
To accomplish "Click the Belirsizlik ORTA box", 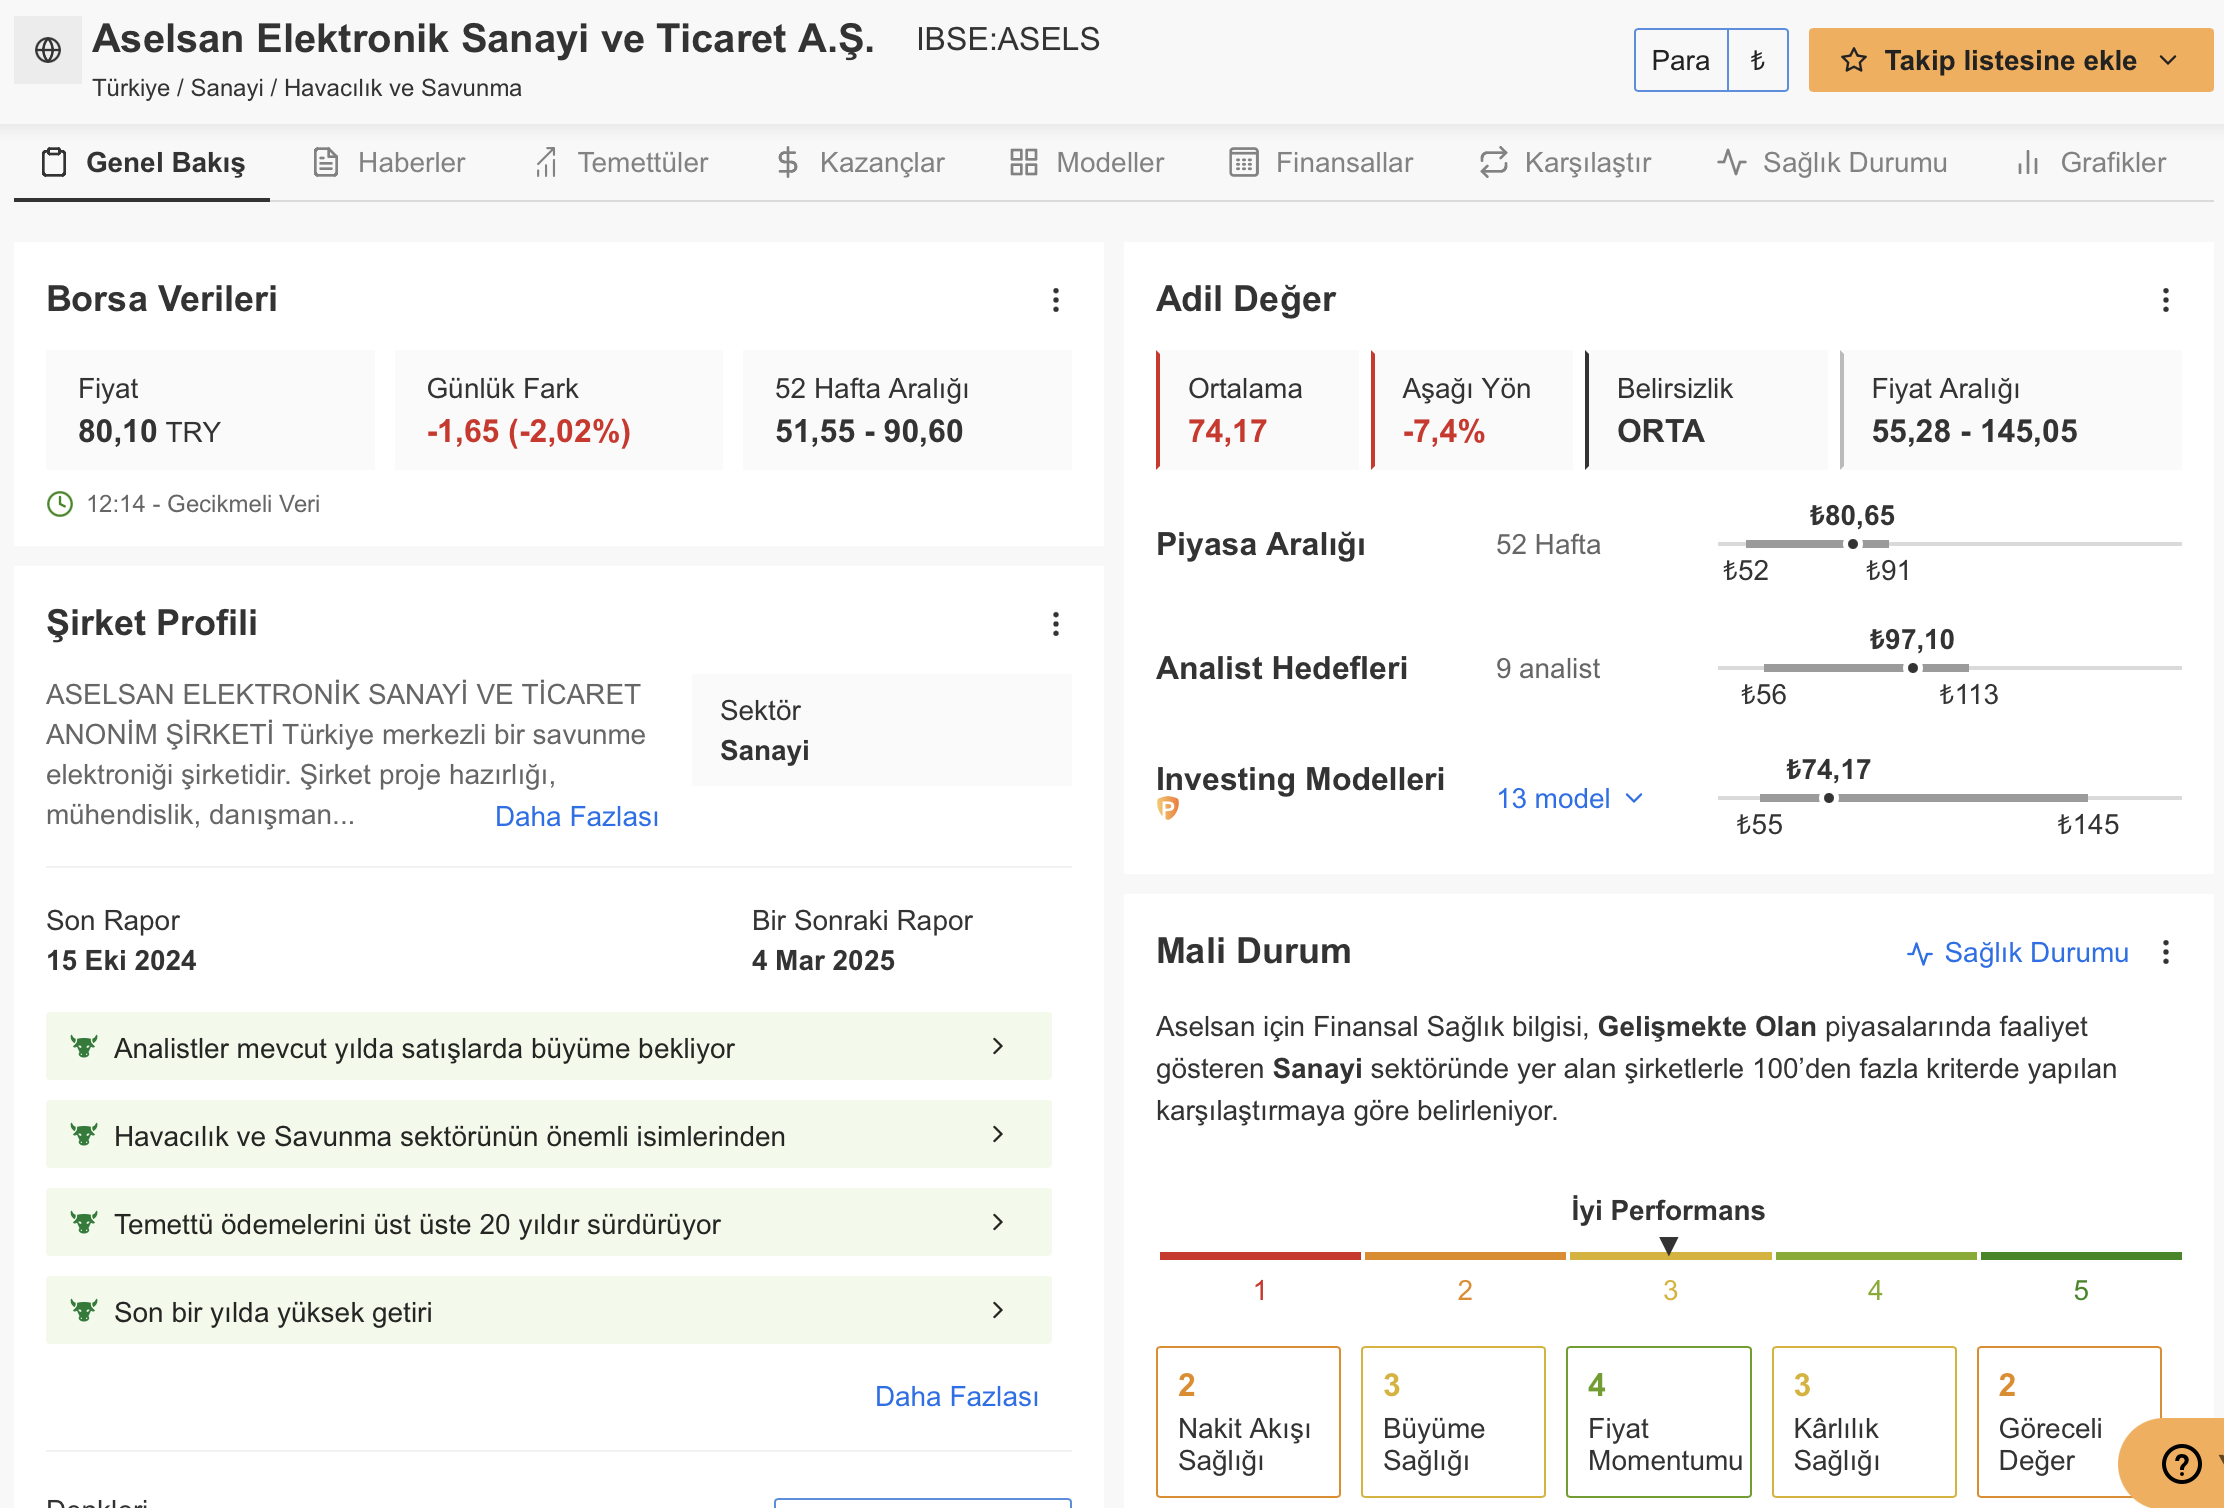I will [x=1706, y=410].
